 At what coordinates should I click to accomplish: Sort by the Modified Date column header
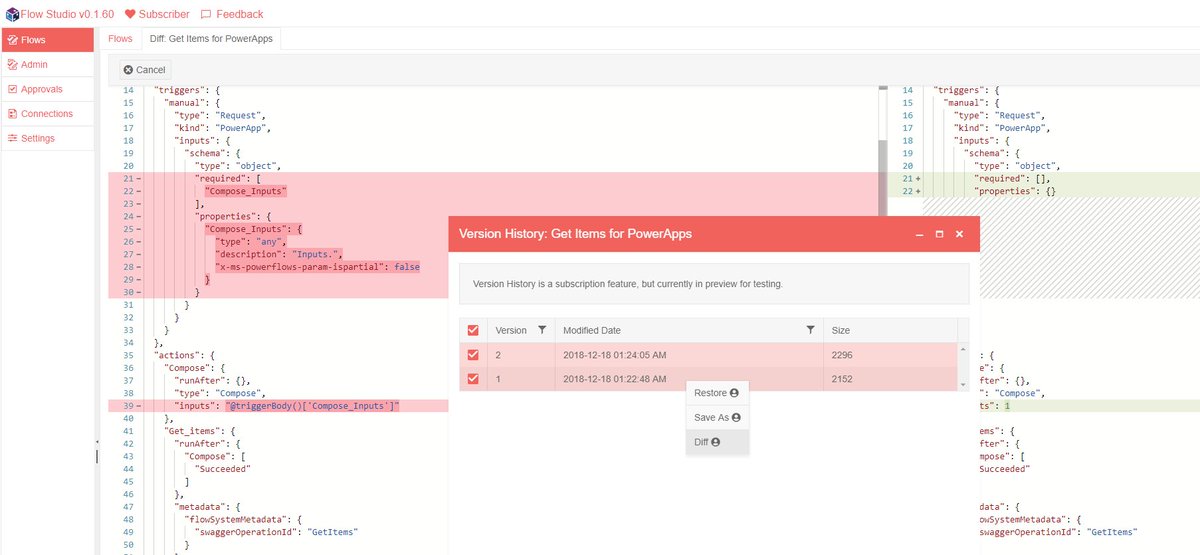(592, 330)
